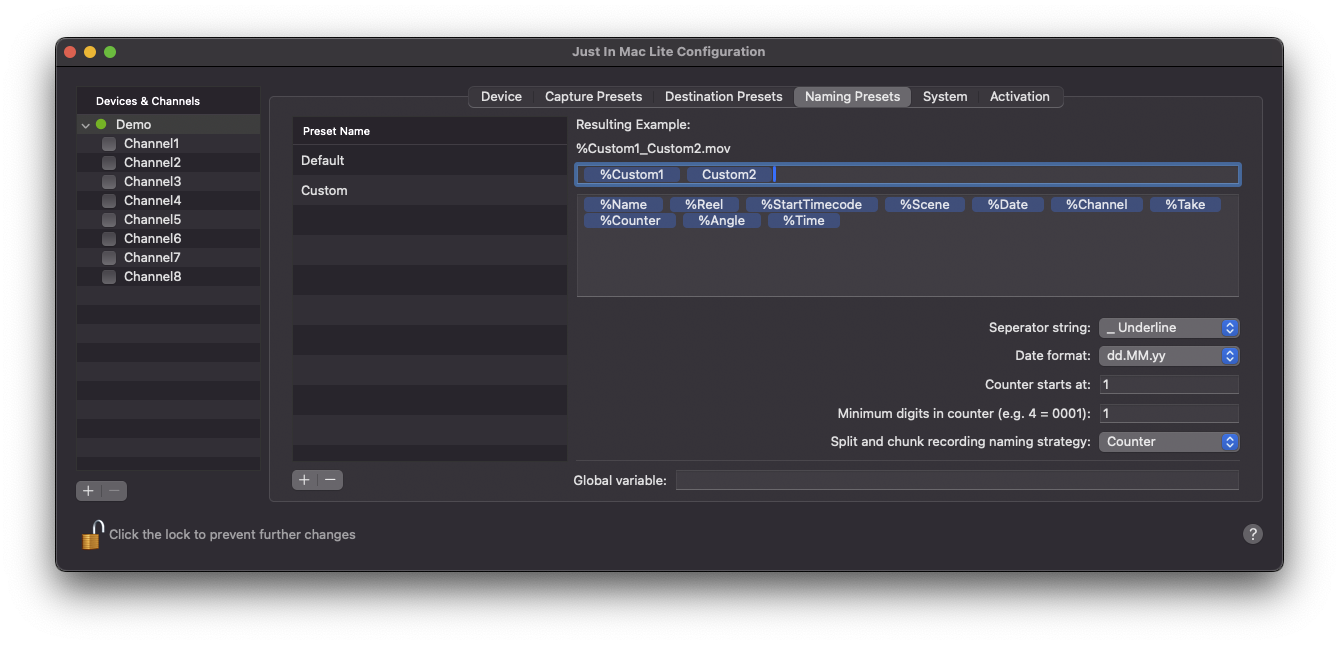Select the Demo device name
The width and height of the screenshot is (1339, 645).
pos(133,125)
